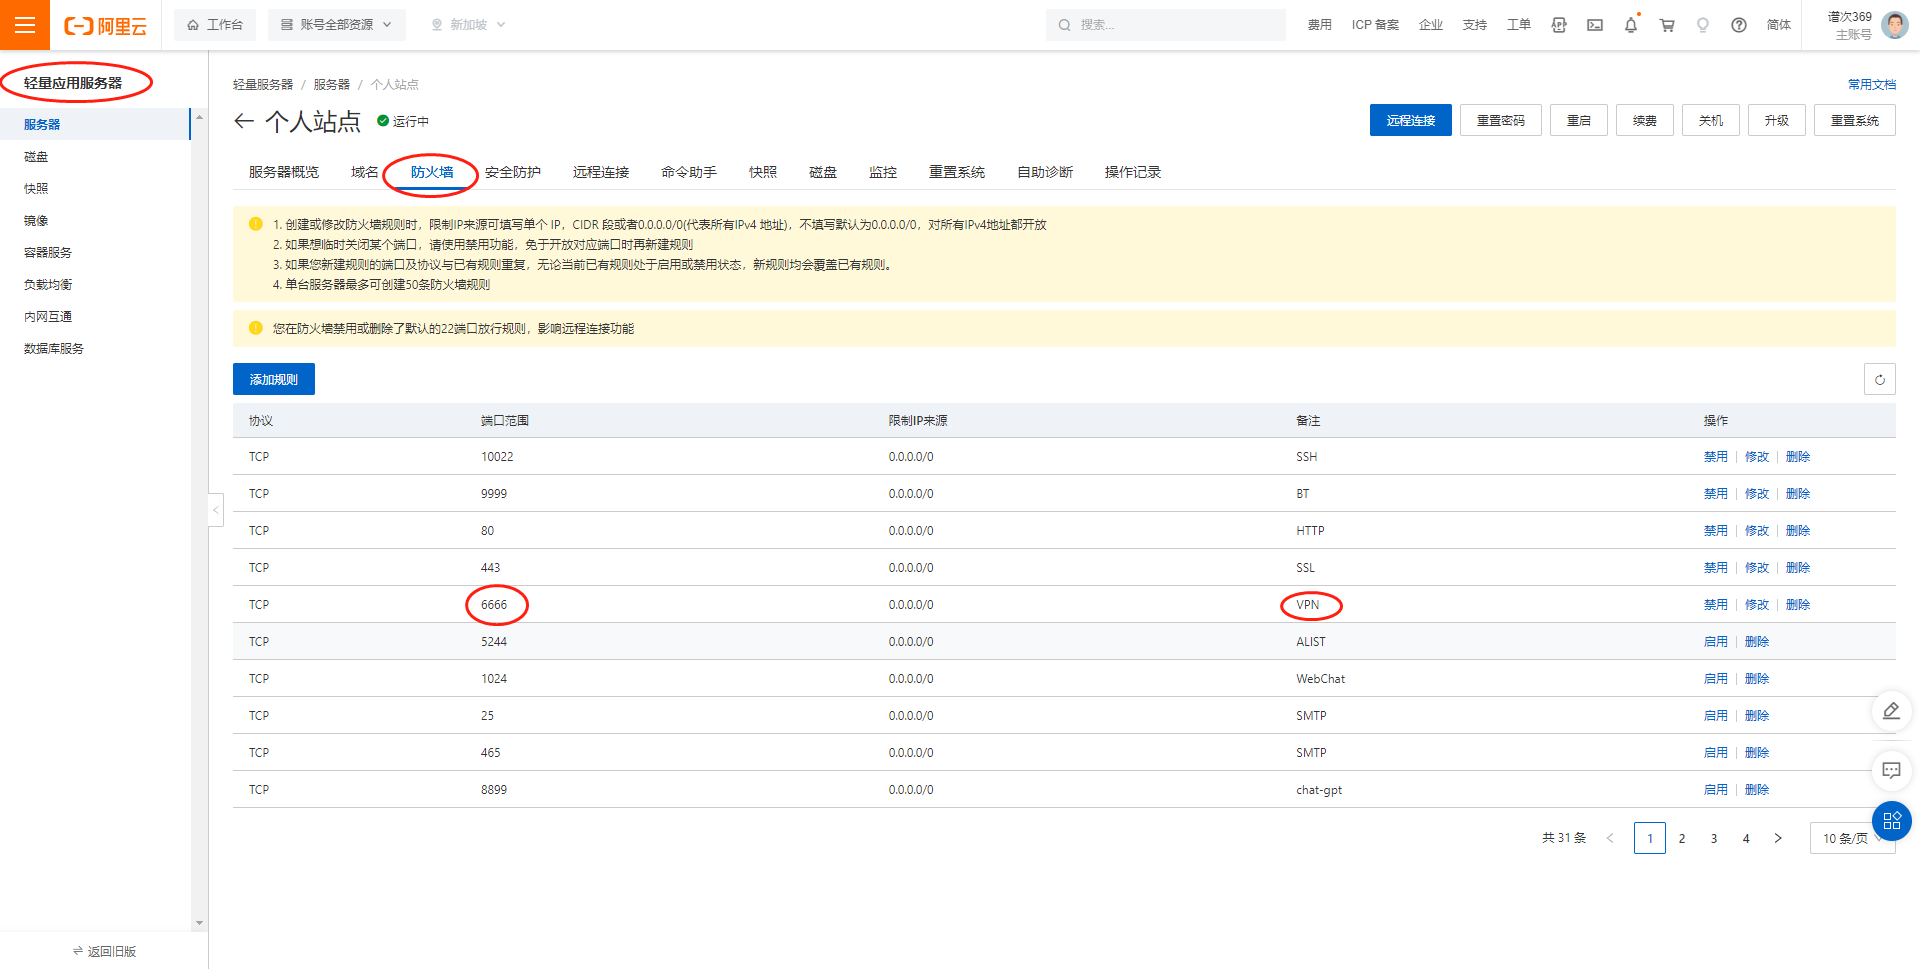Go to page 2 of rules
Screen dimensions: 1920x969
pos(1682,838)
